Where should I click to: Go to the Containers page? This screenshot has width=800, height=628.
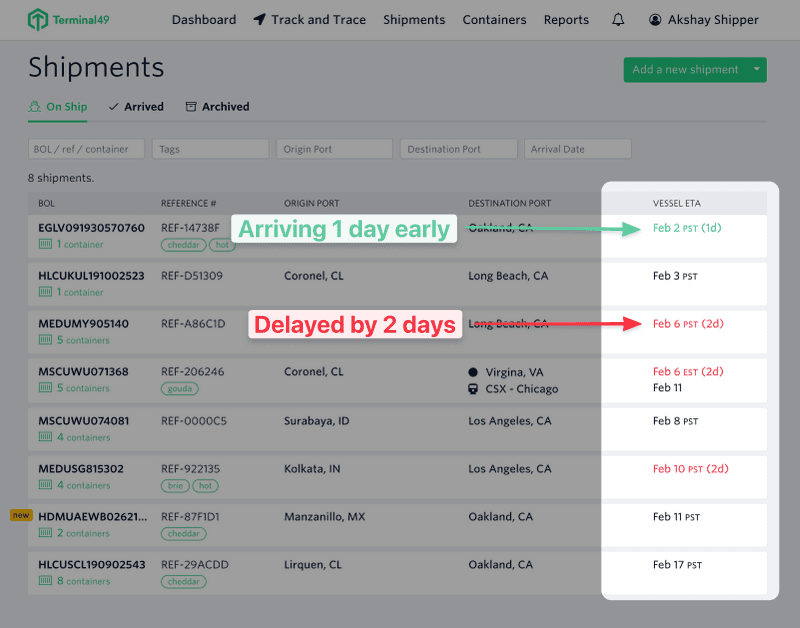[x=494, y=20]
